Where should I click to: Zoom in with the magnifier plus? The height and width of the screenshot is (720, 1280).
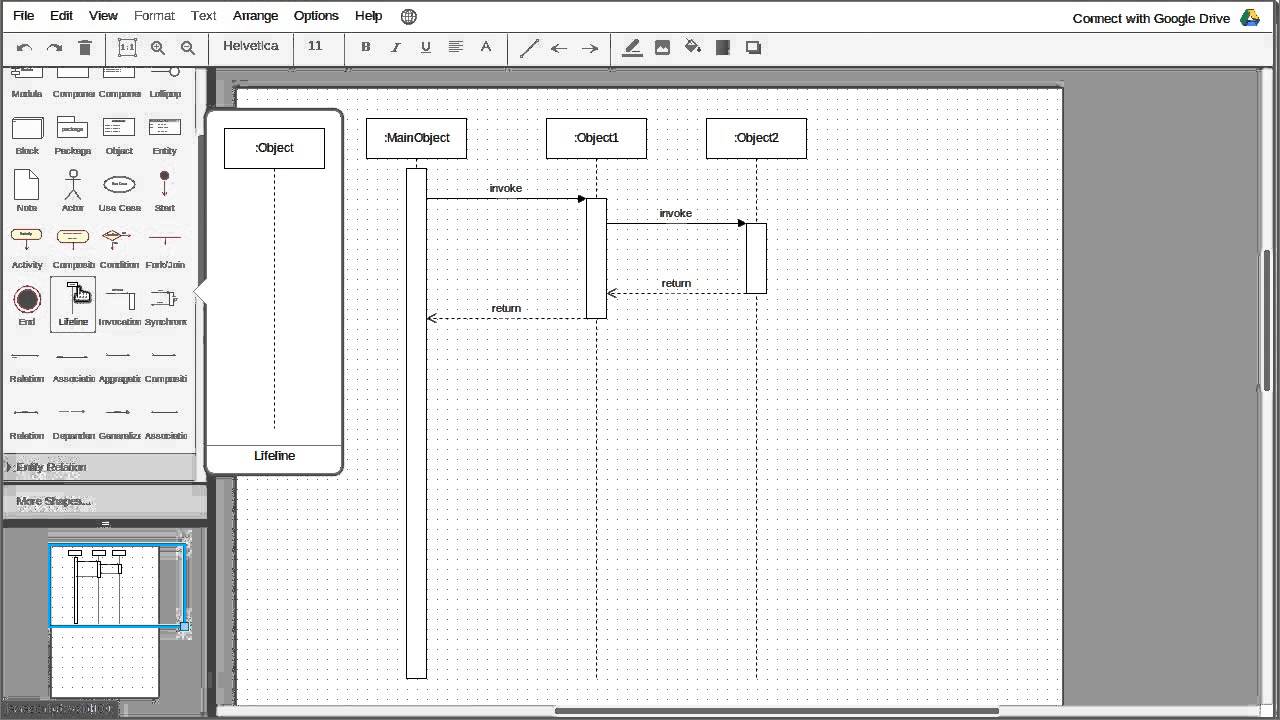[x=158, y=47]
